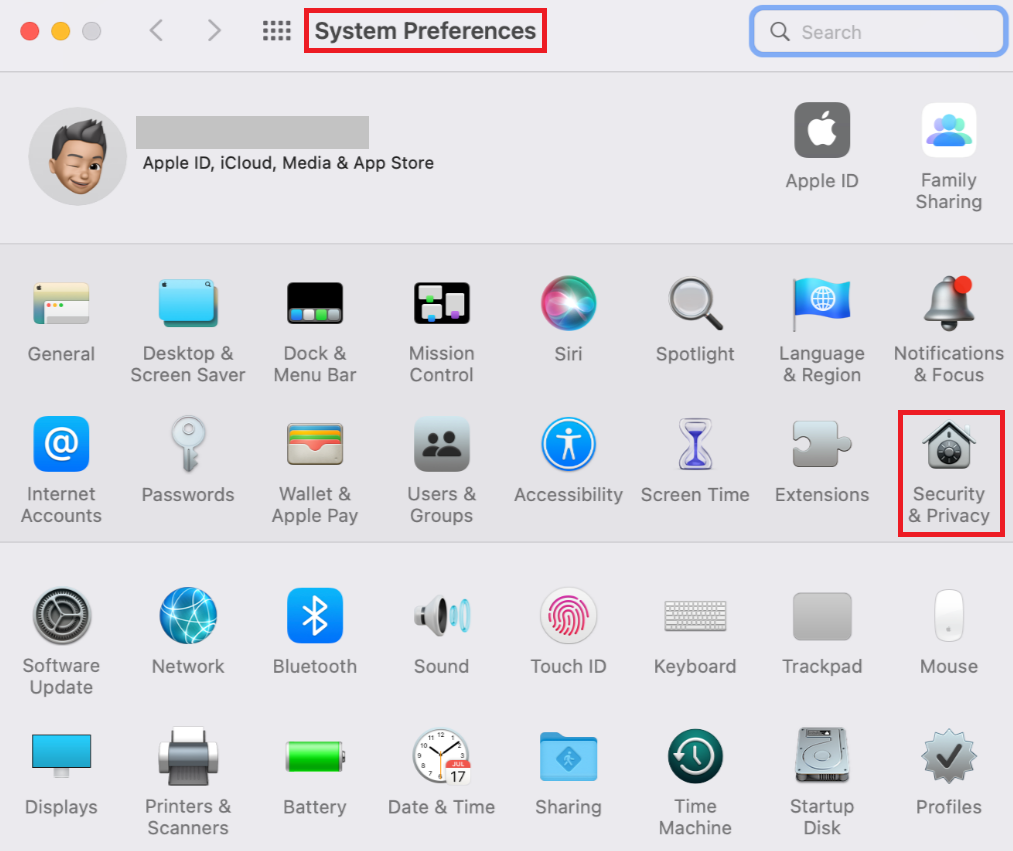Screen dimensions: 1013x851
Task: Open Dock & Menu Bar settings
Action: coord(315,304)
